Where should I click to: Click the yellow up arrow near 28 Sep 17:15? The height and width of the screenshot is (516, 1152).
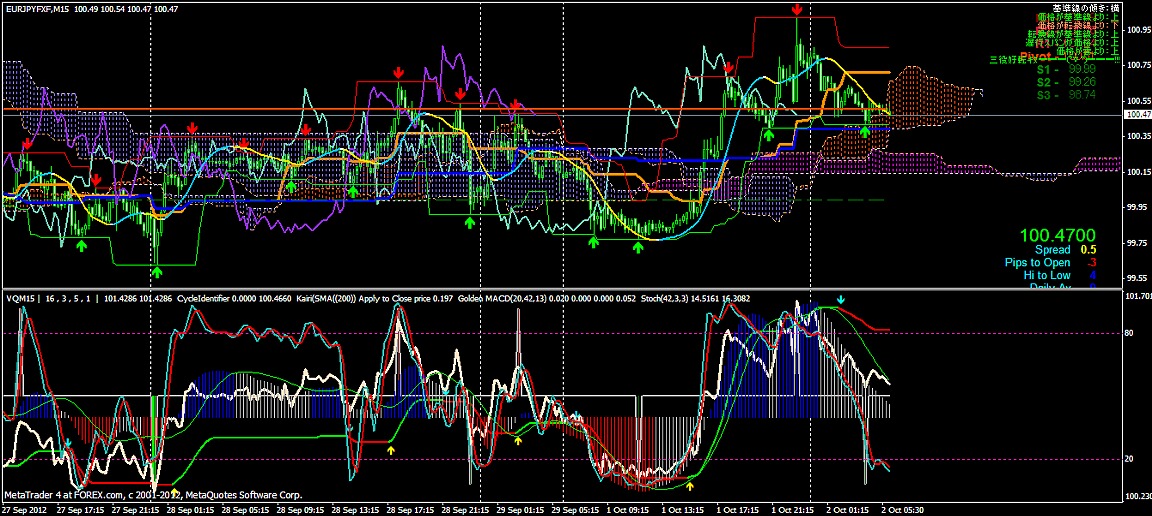[x=391, y=450]
